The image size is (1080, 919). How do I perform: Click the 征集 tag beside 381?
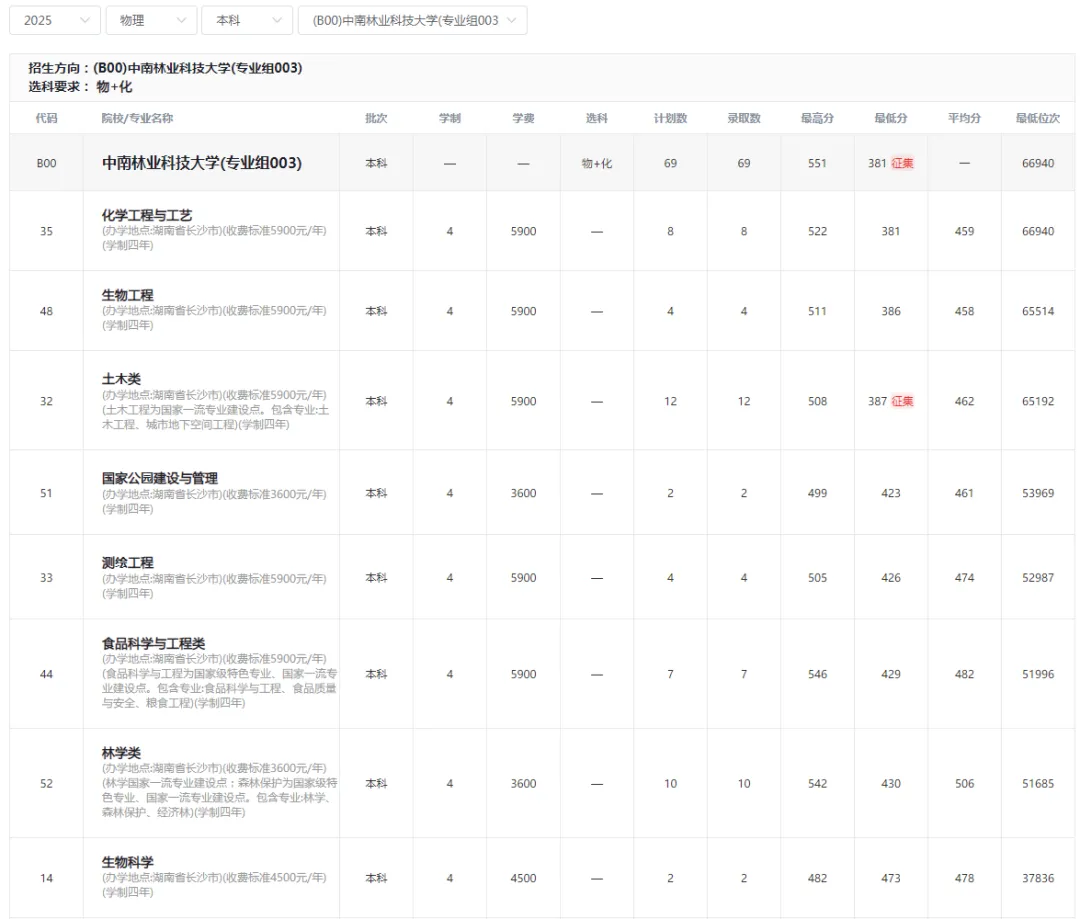[902, 163]
